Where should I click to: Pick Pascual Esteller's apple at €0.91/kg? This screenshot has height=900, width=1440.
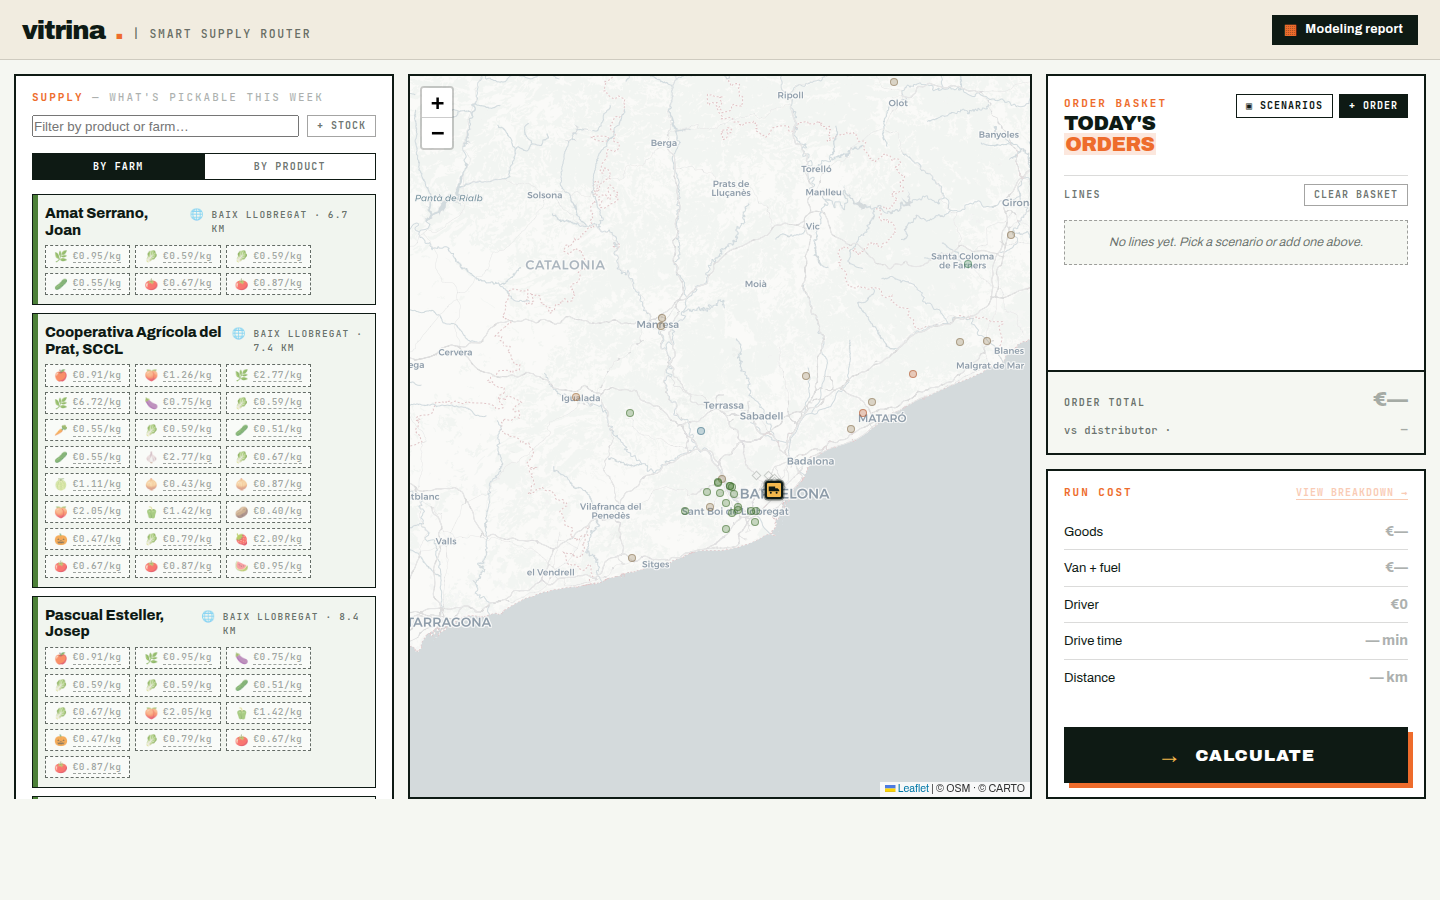[88, 658]
